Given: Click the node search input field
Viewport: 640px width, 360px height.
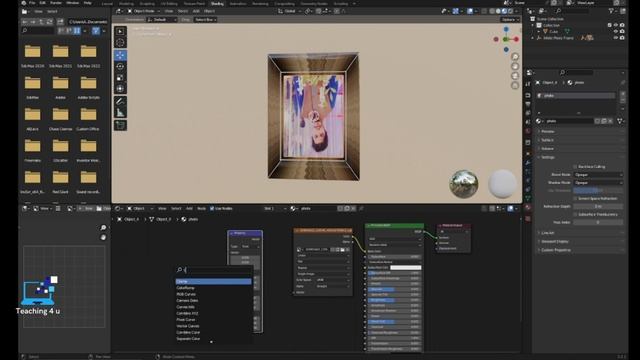Looking at the screenshot, I should coord(214,270).
